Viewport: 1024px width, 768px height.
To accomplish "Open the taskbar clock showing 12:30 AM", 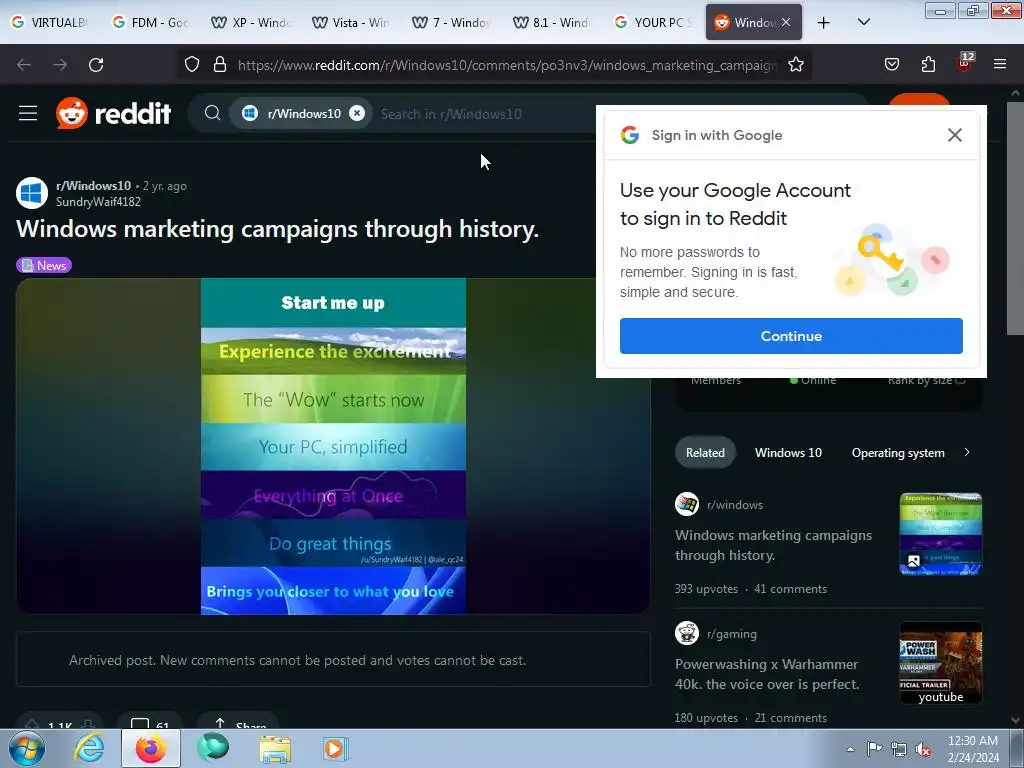I will click(973, 749).
